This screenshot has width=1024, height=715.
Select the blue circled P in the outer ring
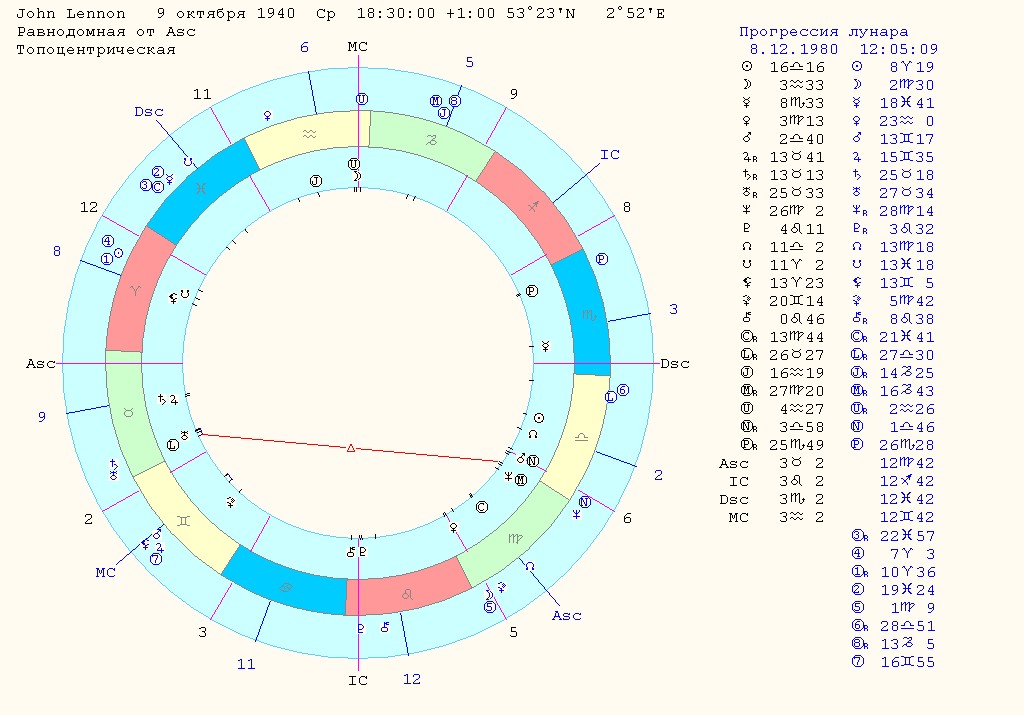pyautogui.click(x=602, y=259)
